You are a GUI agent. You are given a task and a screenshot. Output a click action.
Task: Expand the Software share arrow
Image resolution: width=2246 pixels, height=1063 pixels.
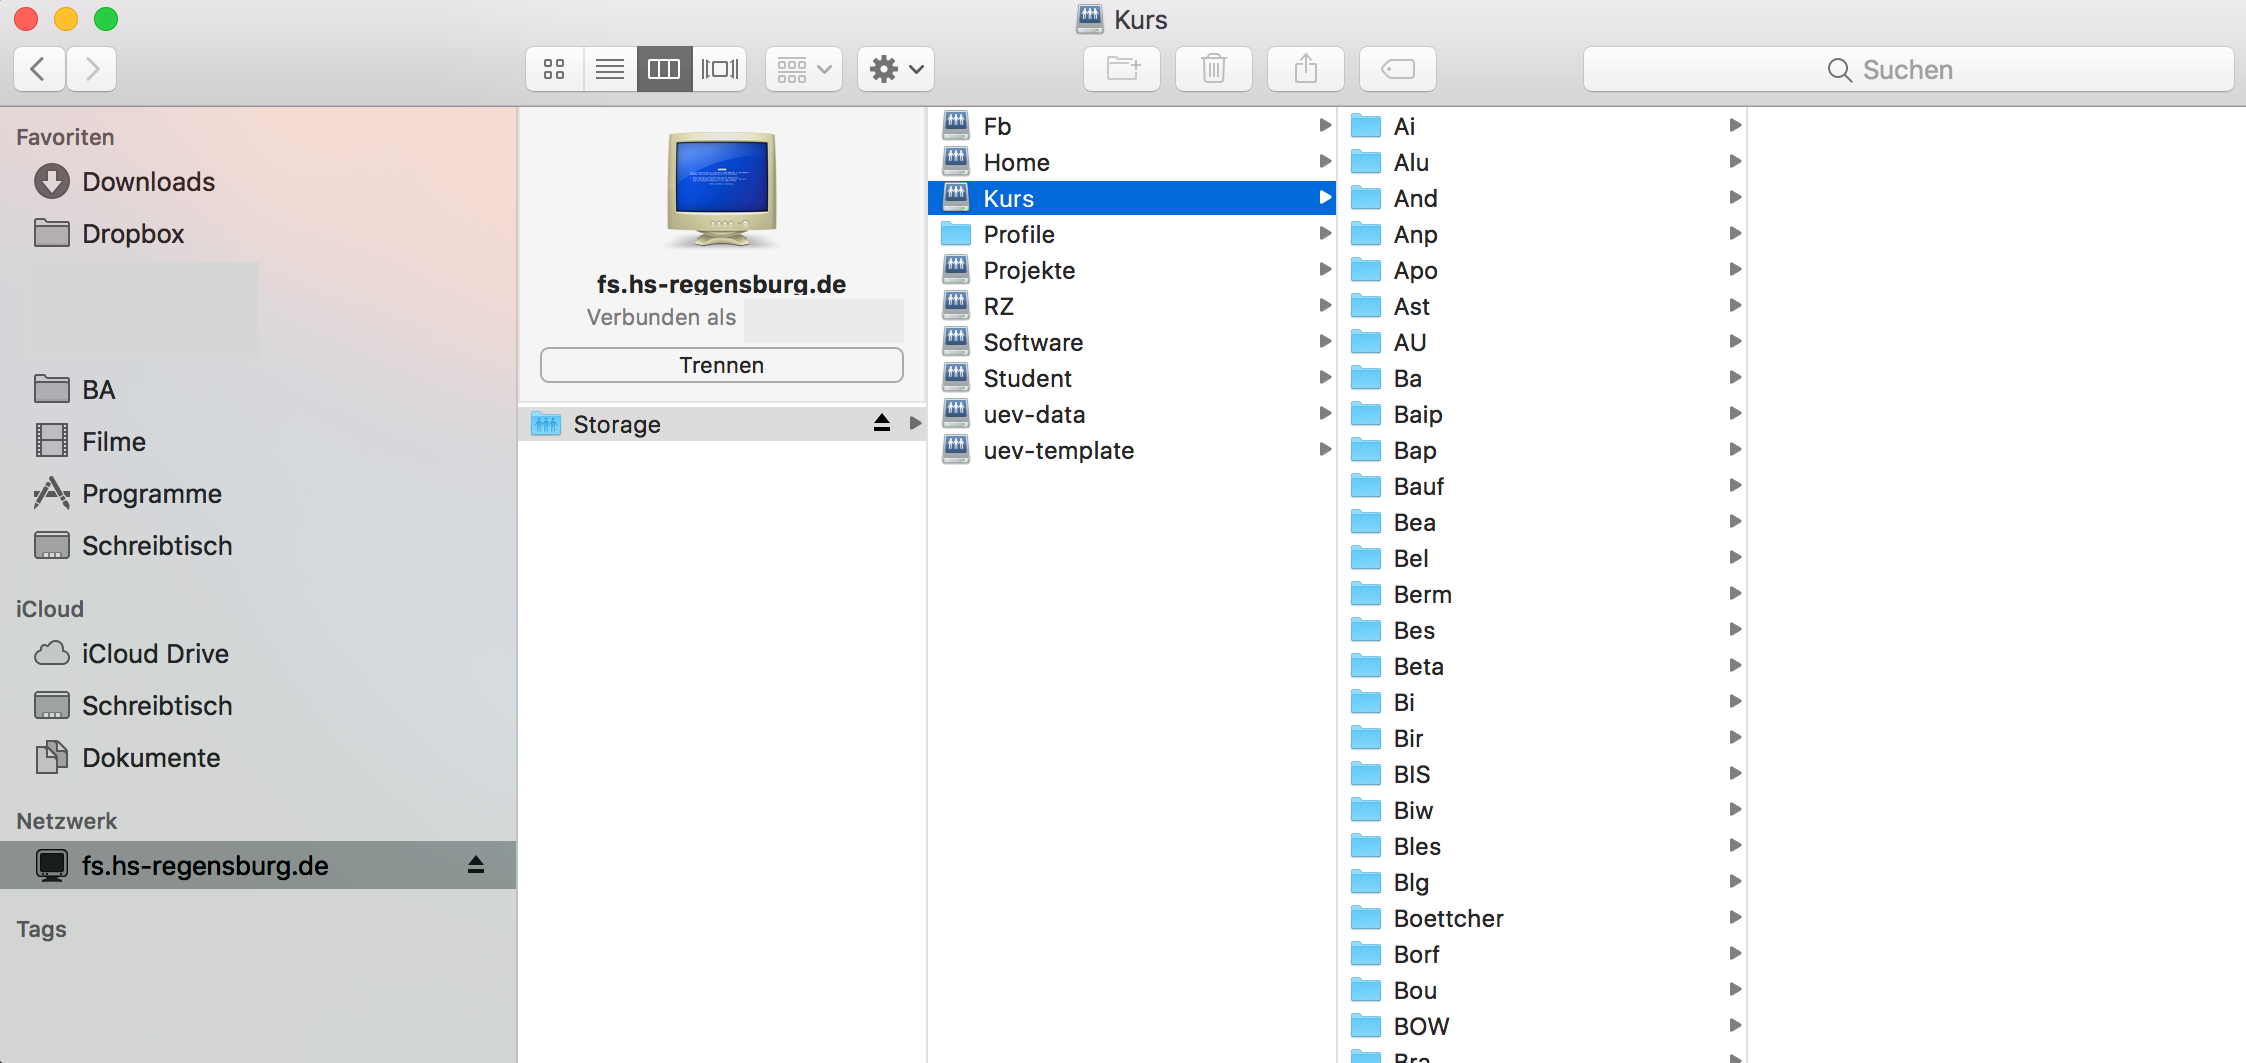coord(1325,342)
